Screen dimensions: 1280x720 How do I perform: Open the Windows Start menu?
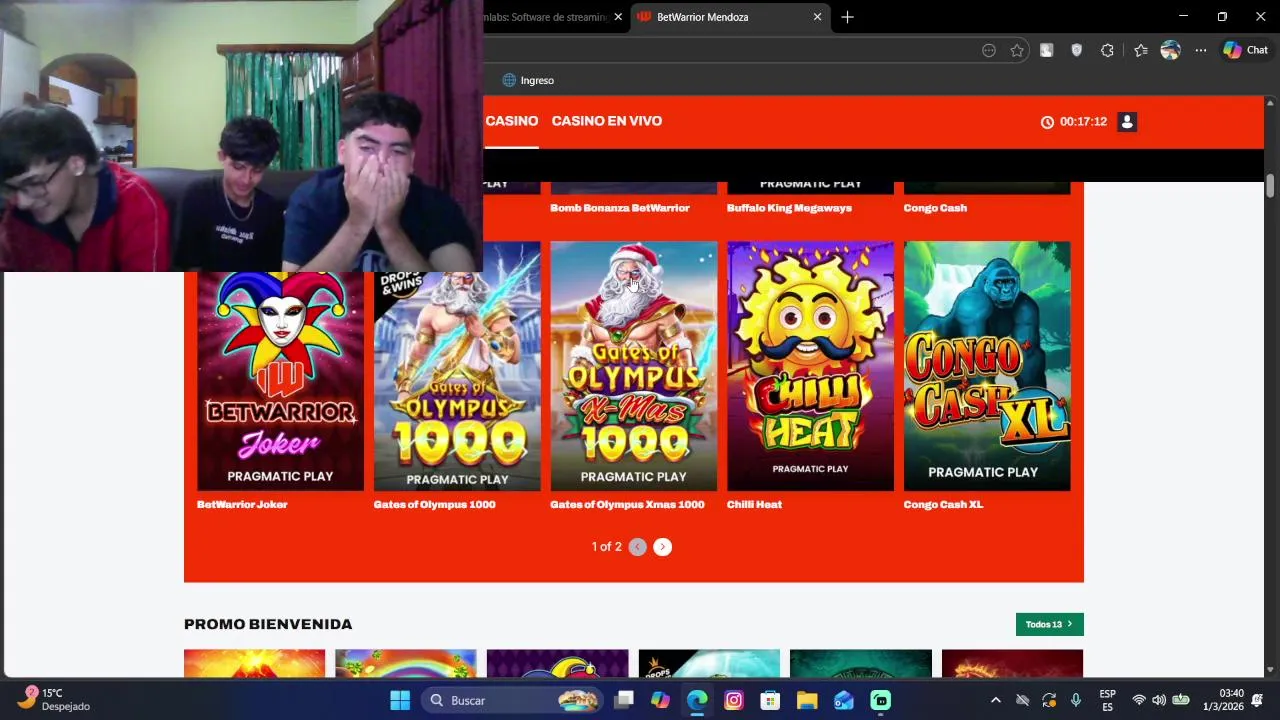[399, 701]
